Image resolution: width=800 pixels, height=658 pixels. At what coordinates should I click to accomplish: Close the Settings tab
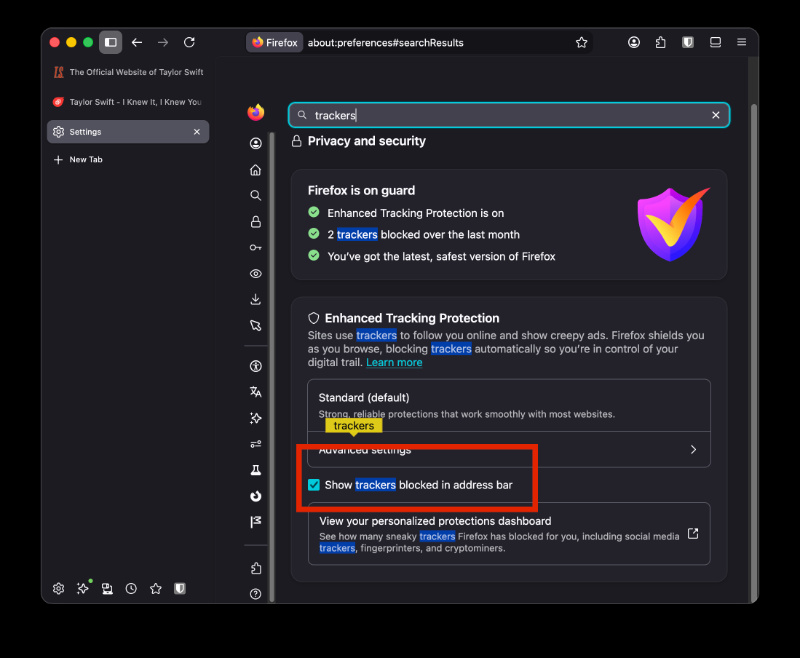(197, 132)
